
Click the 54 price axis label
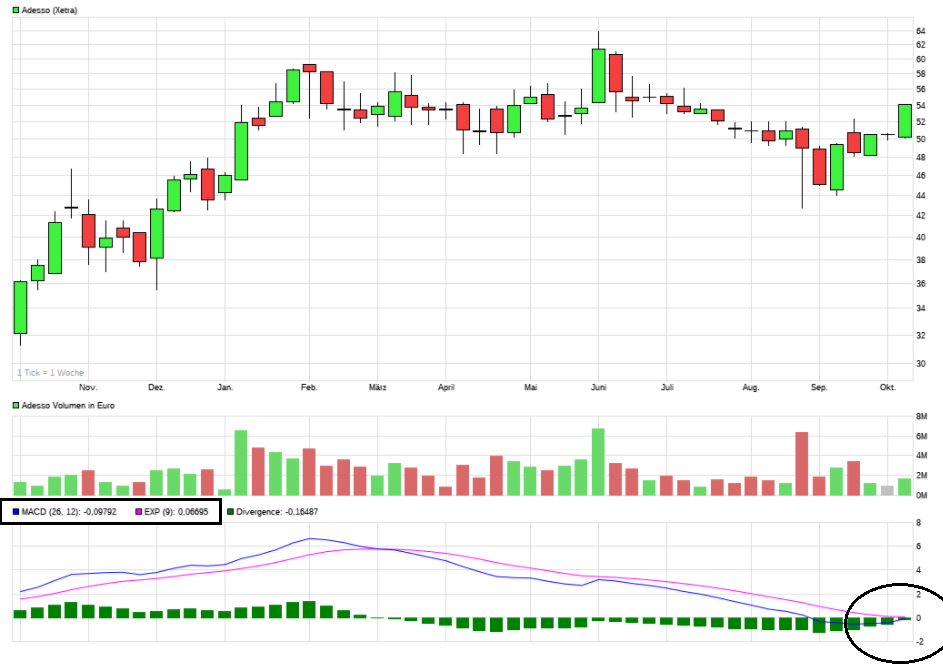[x=921, y=106]
